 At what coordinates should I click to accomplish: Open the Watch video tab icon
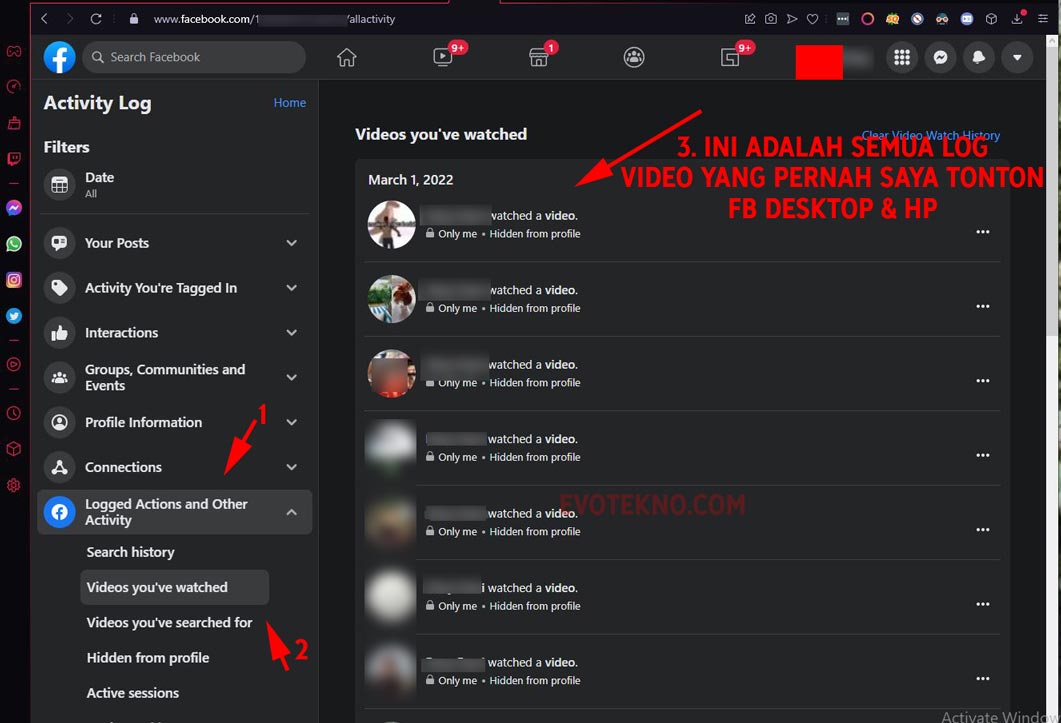pyautogui.click(x=443, y=58)
